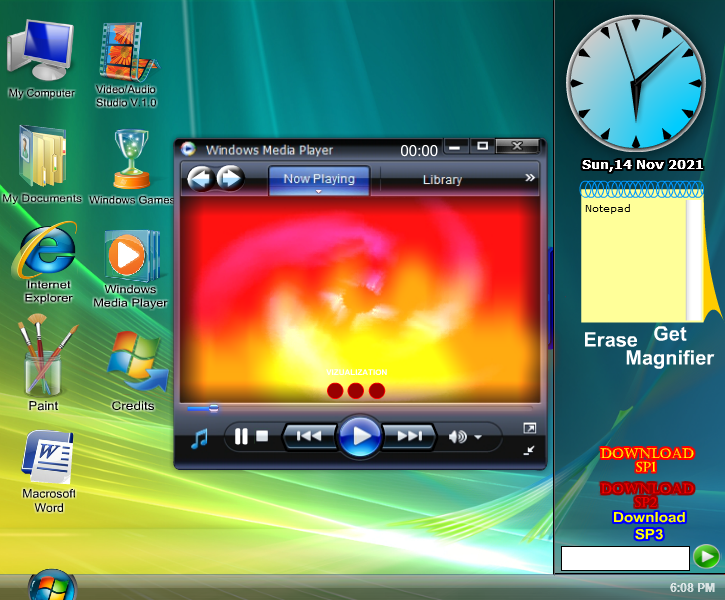The height and width of the screenshot is (600, 725).
Task: Click the VIZUALIZATION label
Action: click(x=356, y=372)
